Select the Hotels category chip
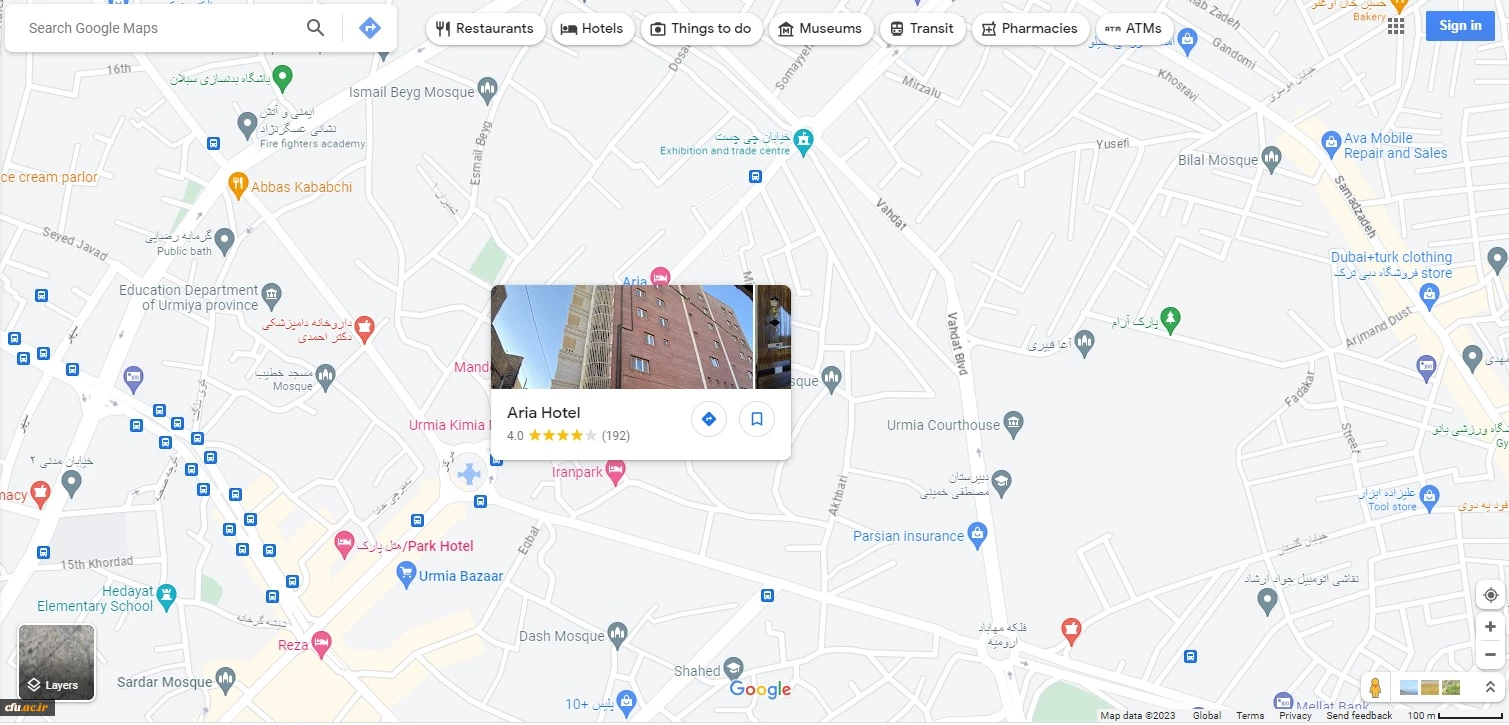Image resolution: width=1509 pixels, height=725 pixels. 592,29
